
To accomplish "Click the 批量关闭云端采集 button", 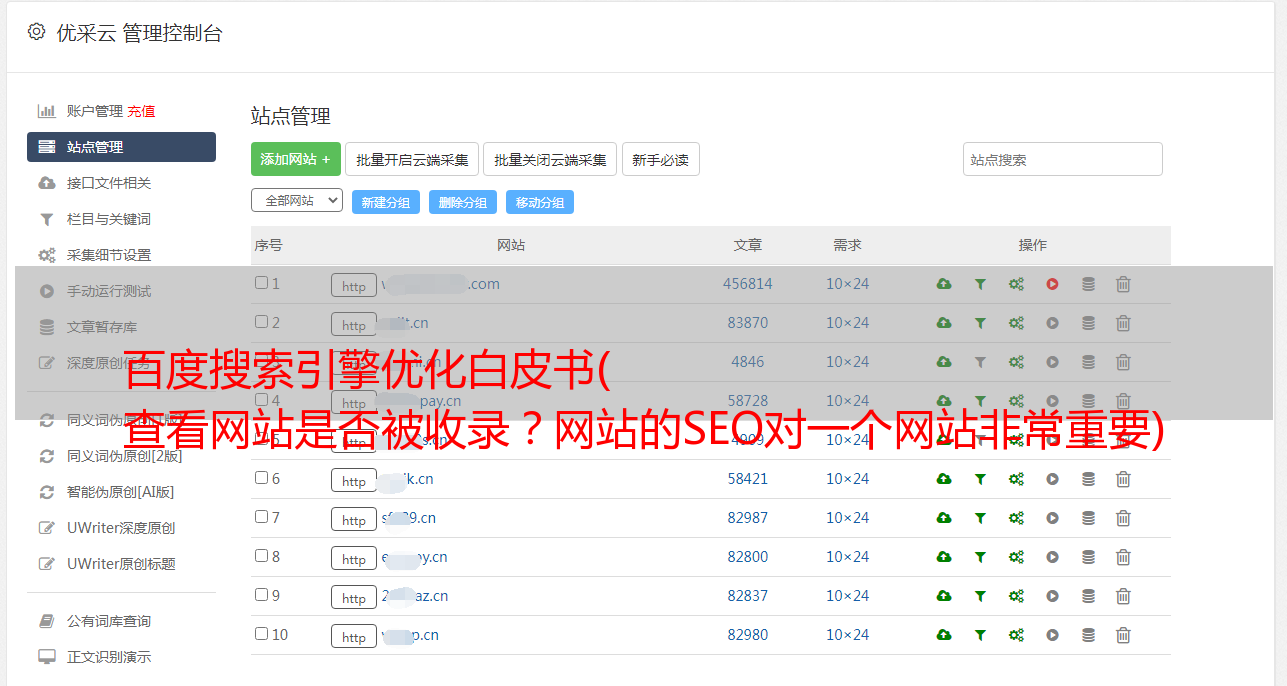I will tap(550, 159).
